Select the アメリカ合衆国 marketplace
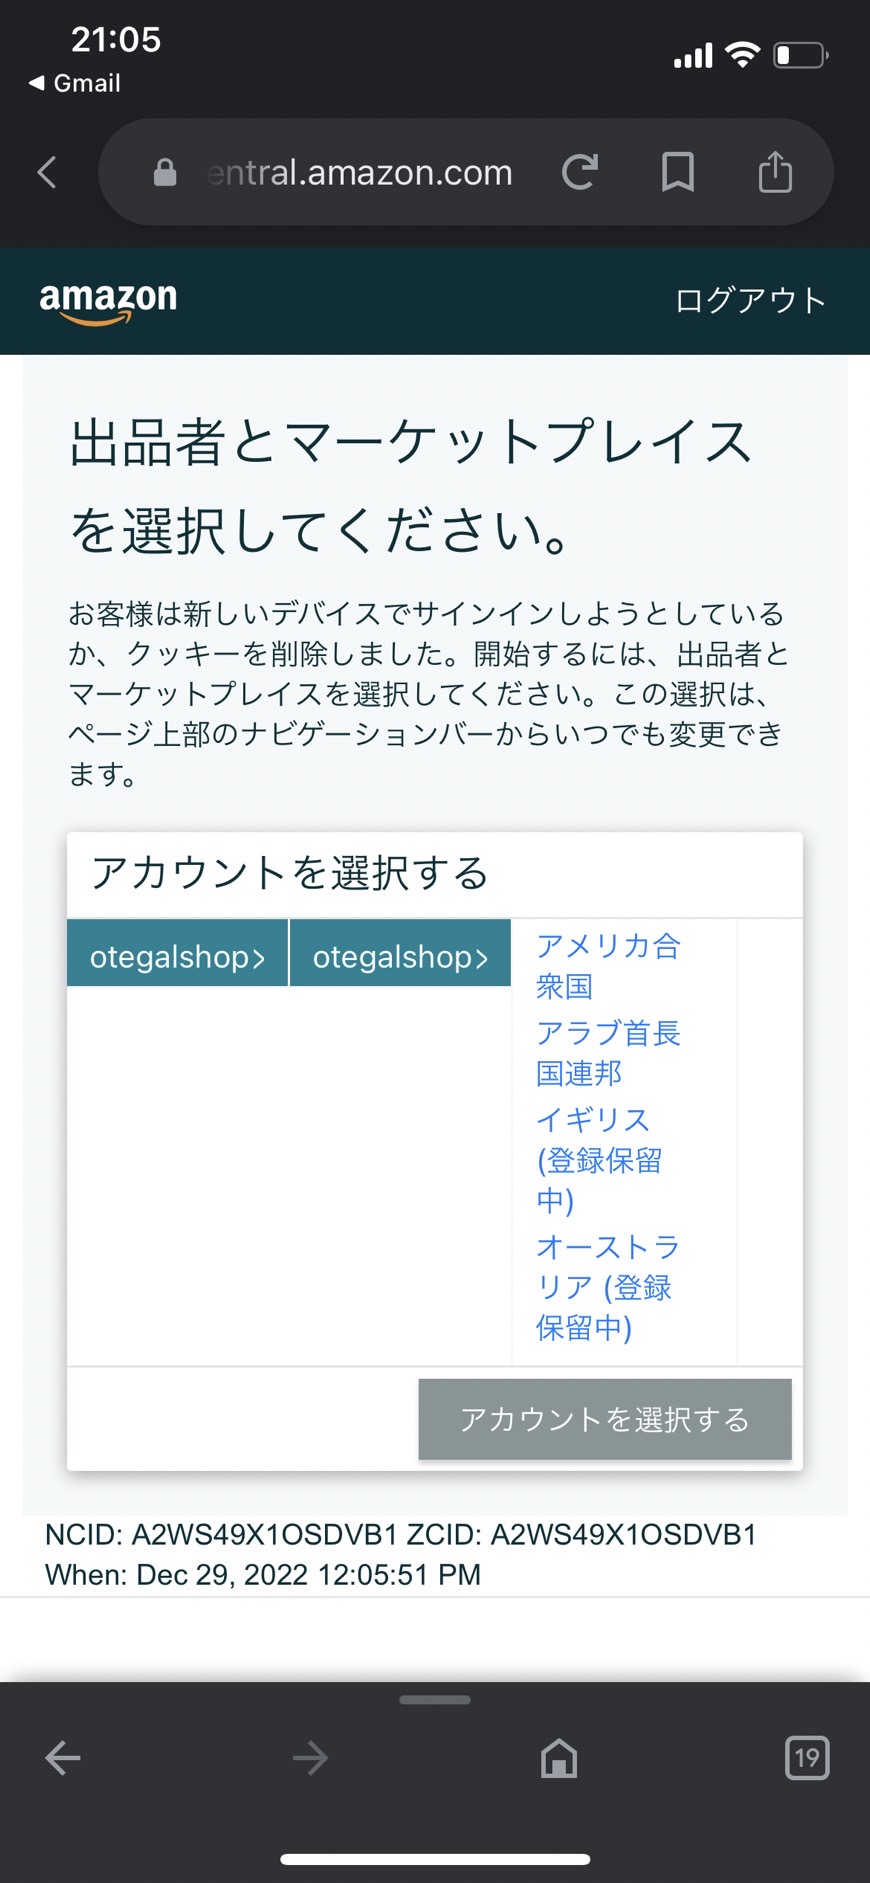Screen dimensions: 870x1883 (608, 966)
